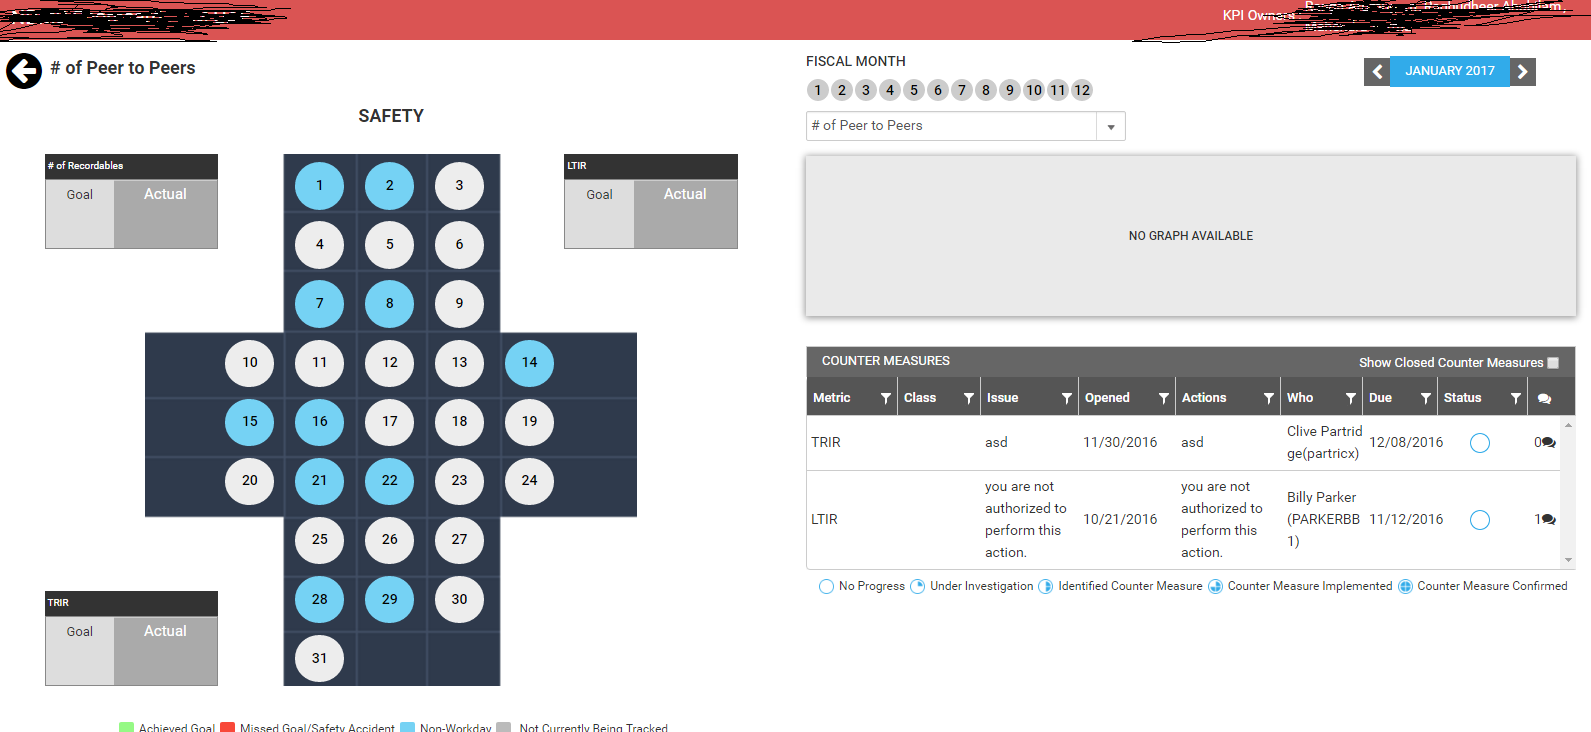The height and width of the screenshot is (732, 1591).
Task: Filter the Metric column
Action: pos(885,398)
